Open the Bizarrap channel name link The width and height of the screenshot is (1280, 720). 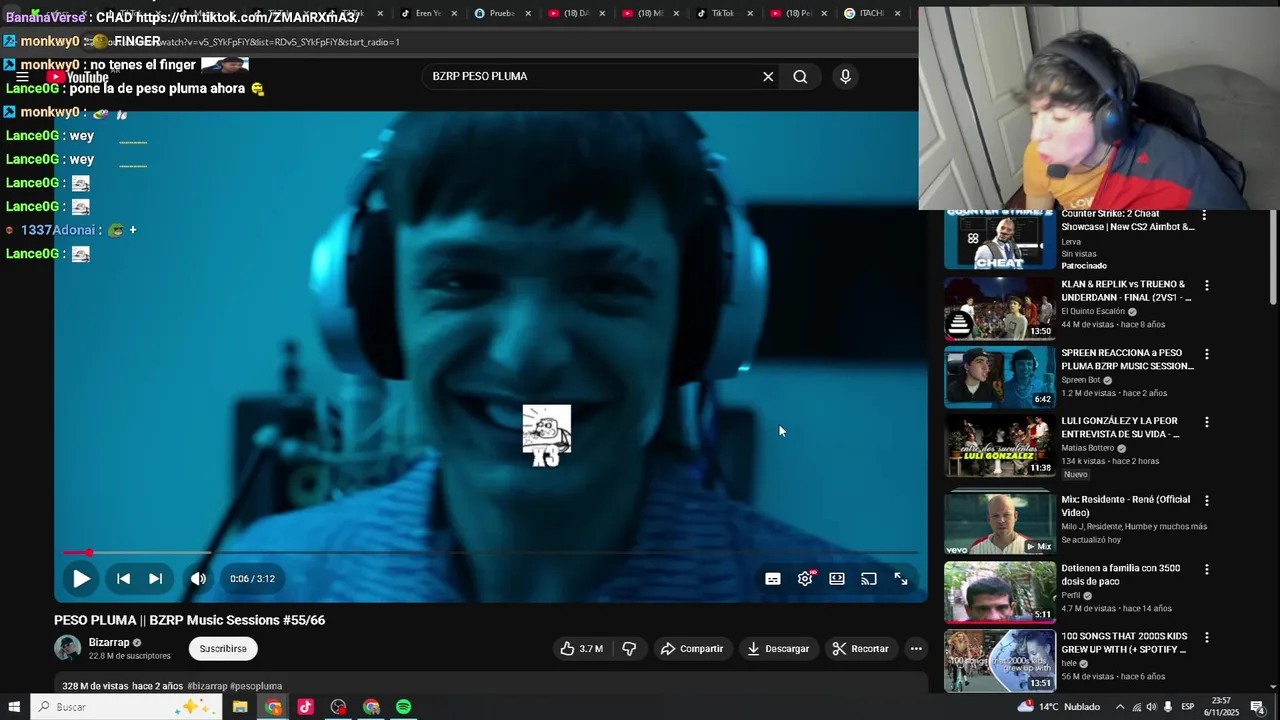(109, 642)
